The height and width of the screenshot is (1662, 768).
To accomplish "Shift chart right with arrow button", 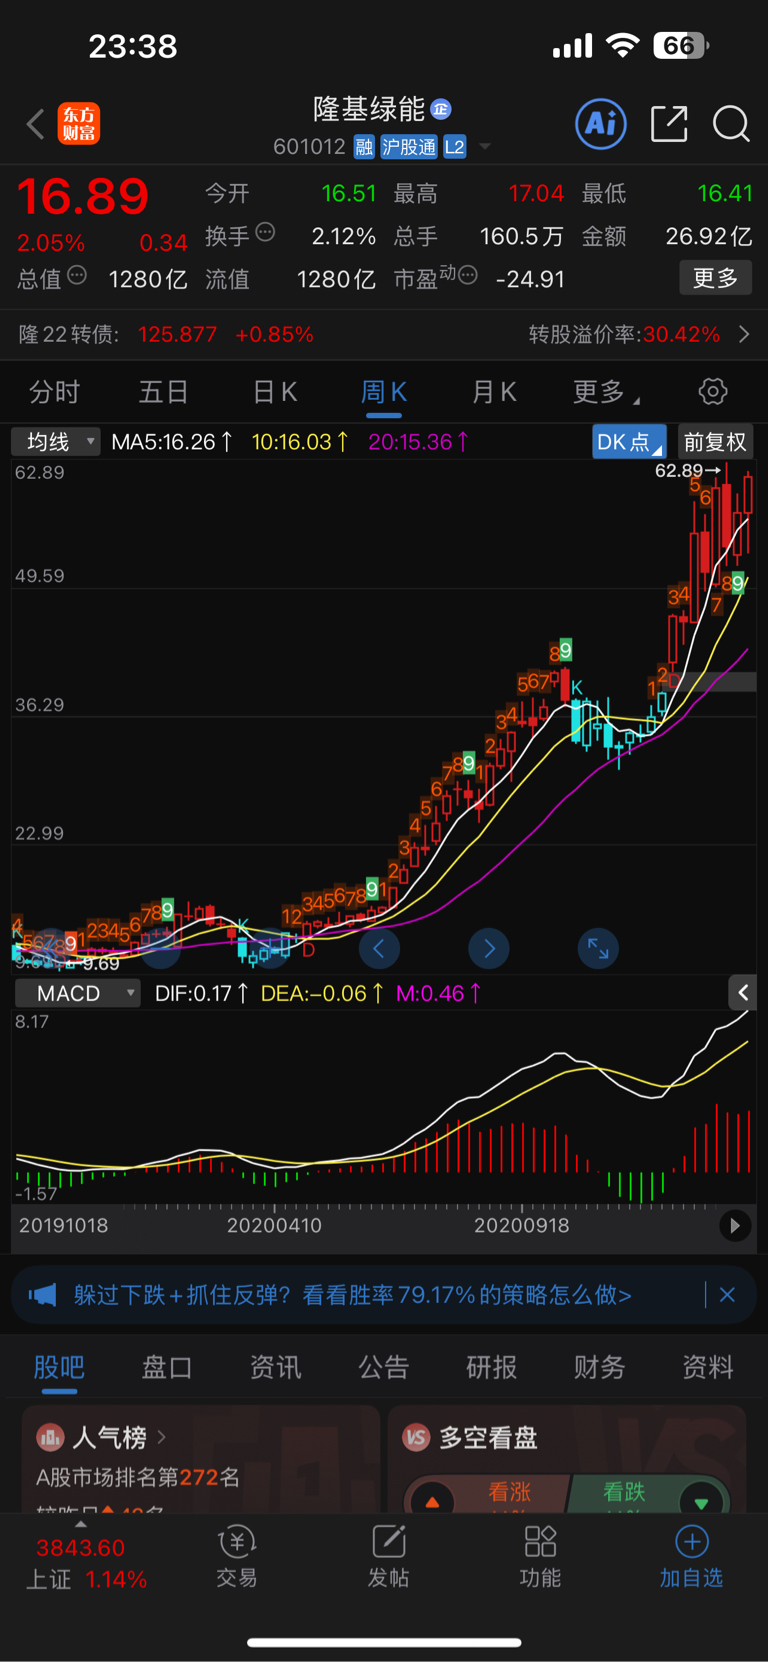I will click(x=489, y=948).
